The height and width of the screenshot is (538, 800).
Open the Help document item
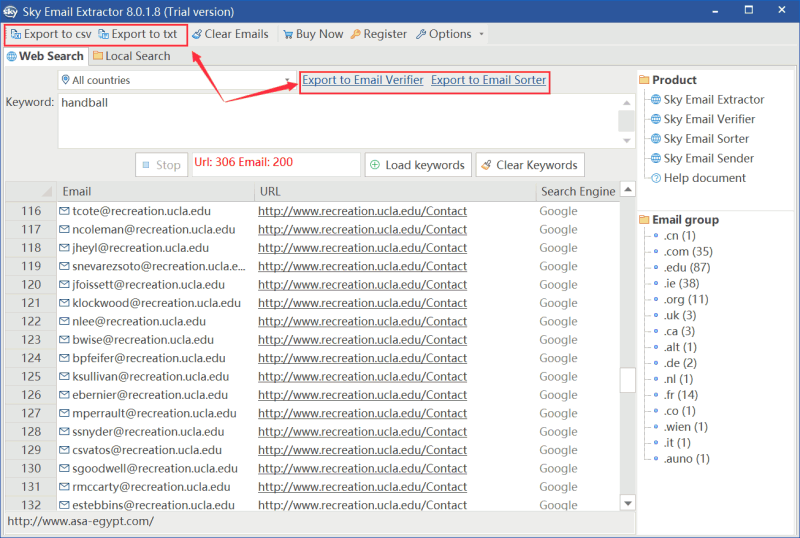pos(704,178)
